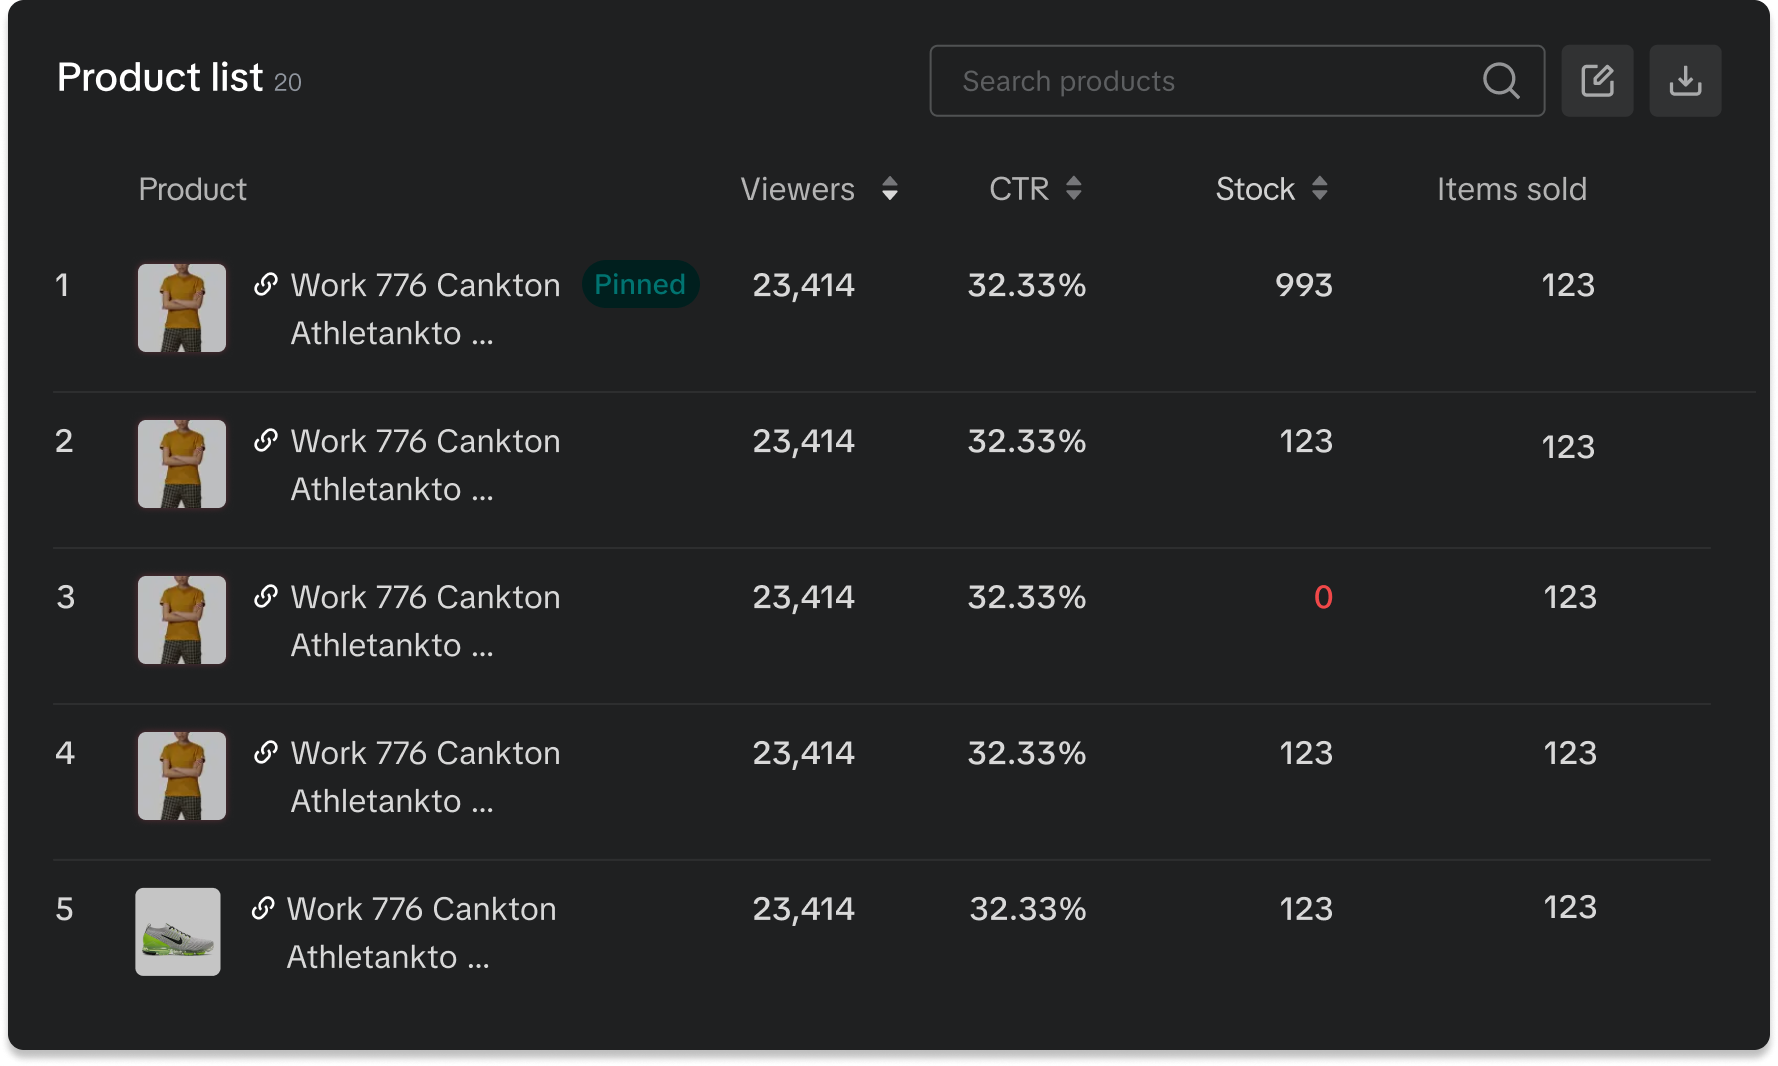Sort the list by Stock
Screen dimensions: 1778x1066
(x=1319, y=189)
